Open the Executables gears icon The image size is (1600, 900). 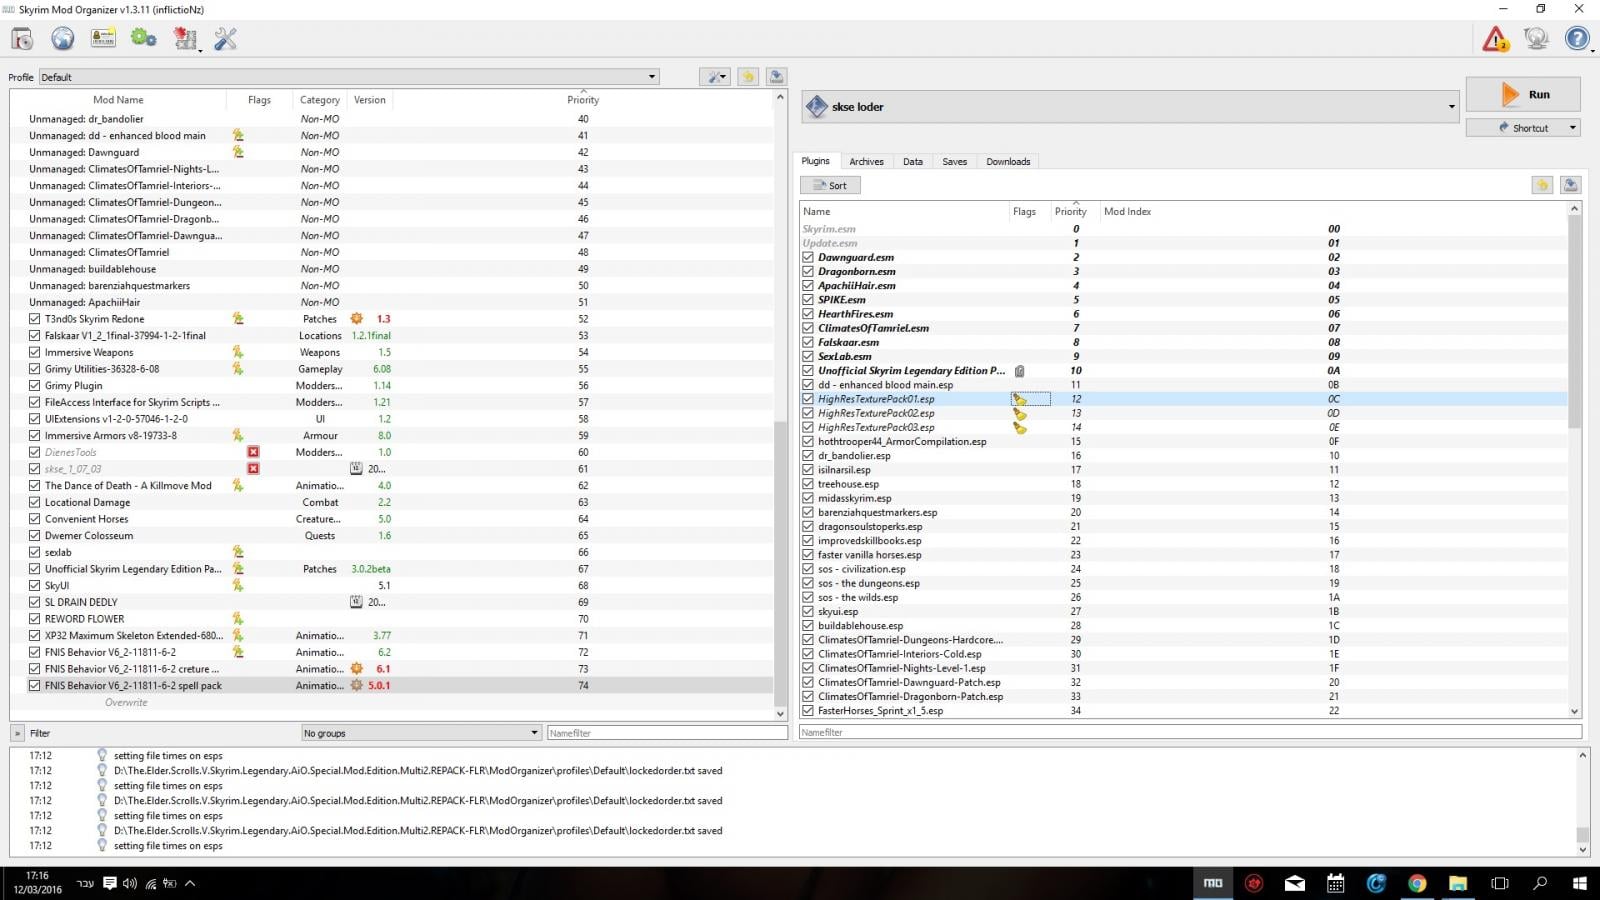(x=144, y=39)
